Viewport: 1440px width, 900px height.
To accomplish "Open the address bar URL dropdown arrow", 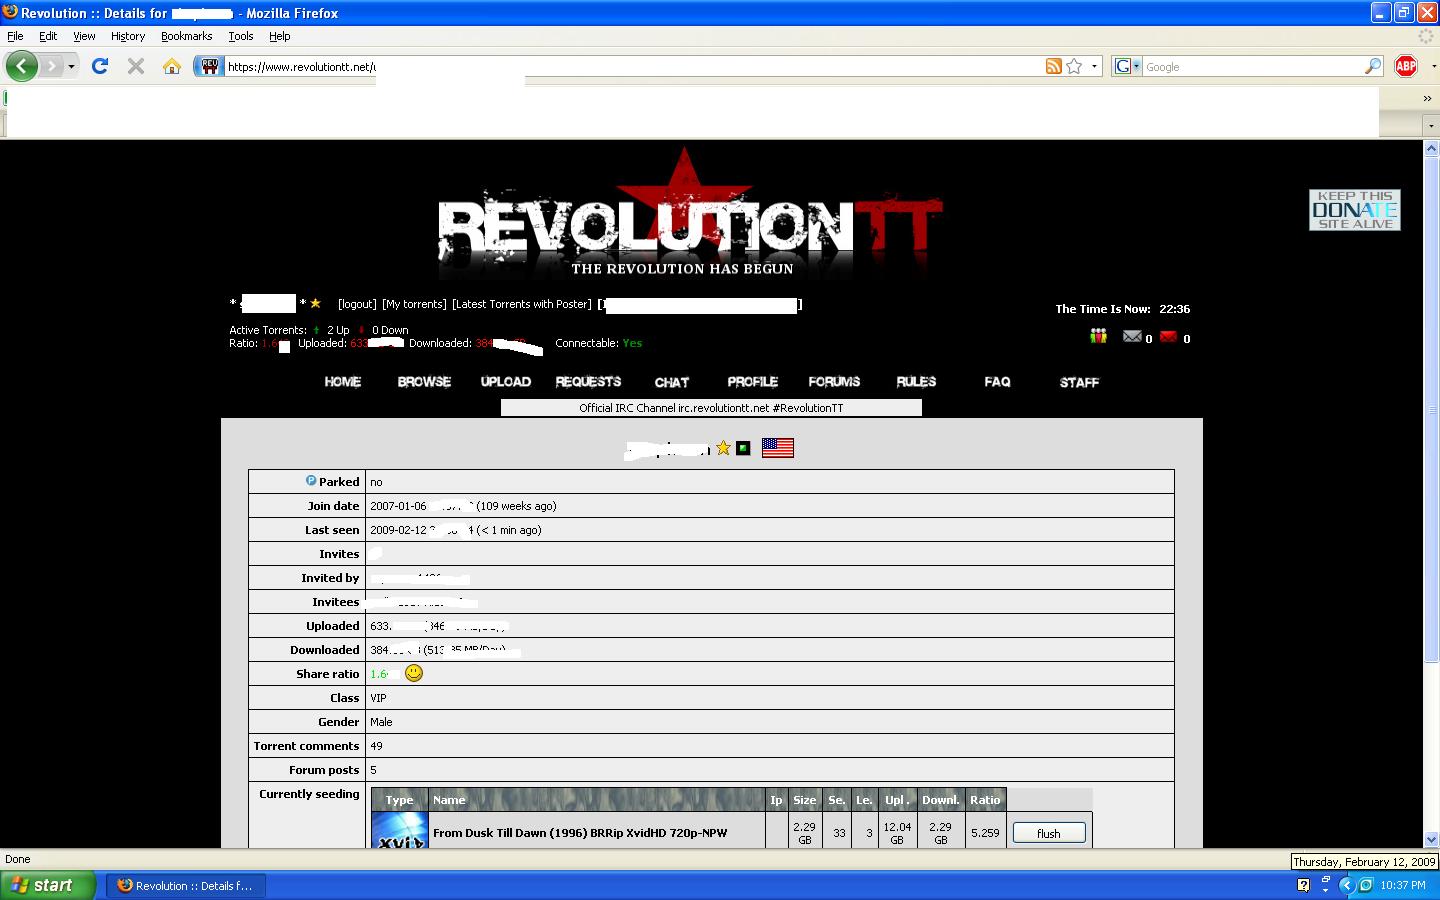I will 1094,66.
